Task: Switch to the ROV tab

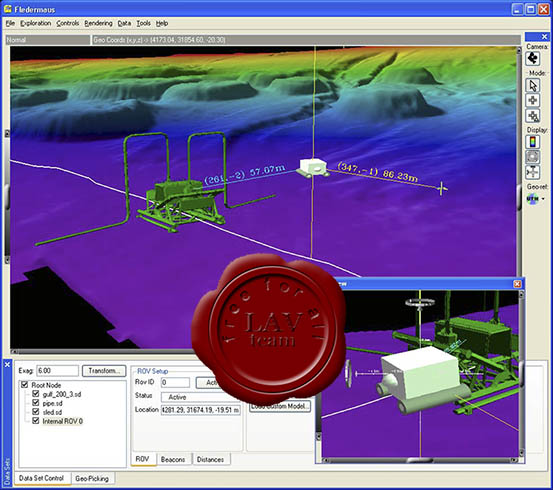Action: click(x=142, y=459)
